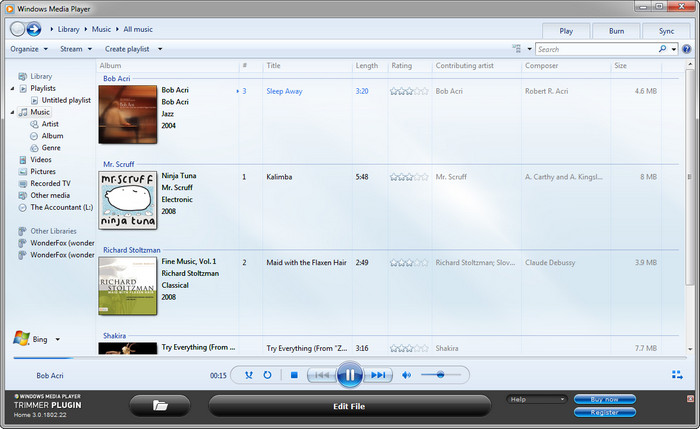
Task: Pause the current song
Action: (x=350, y=375)
